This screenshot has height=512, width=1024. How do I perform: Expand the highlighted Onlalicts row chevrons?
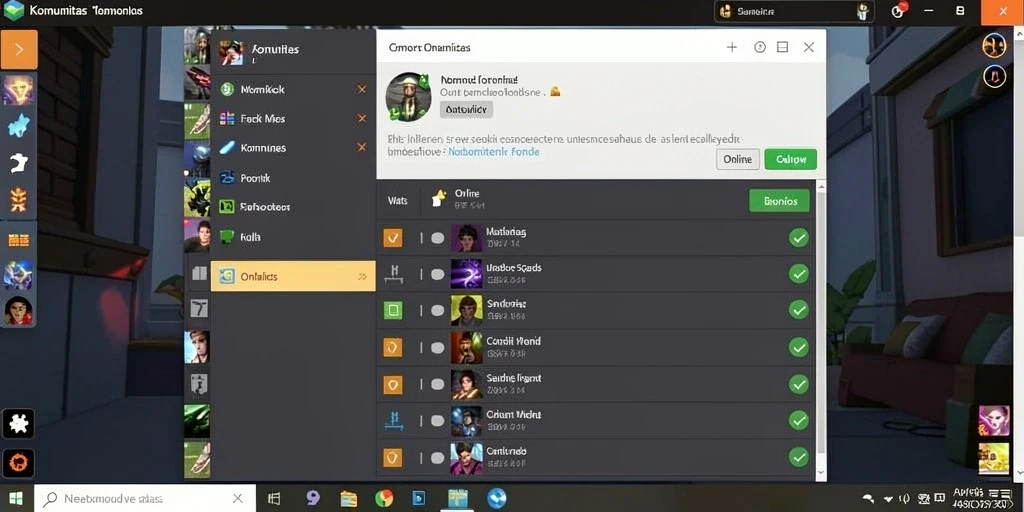362,276
